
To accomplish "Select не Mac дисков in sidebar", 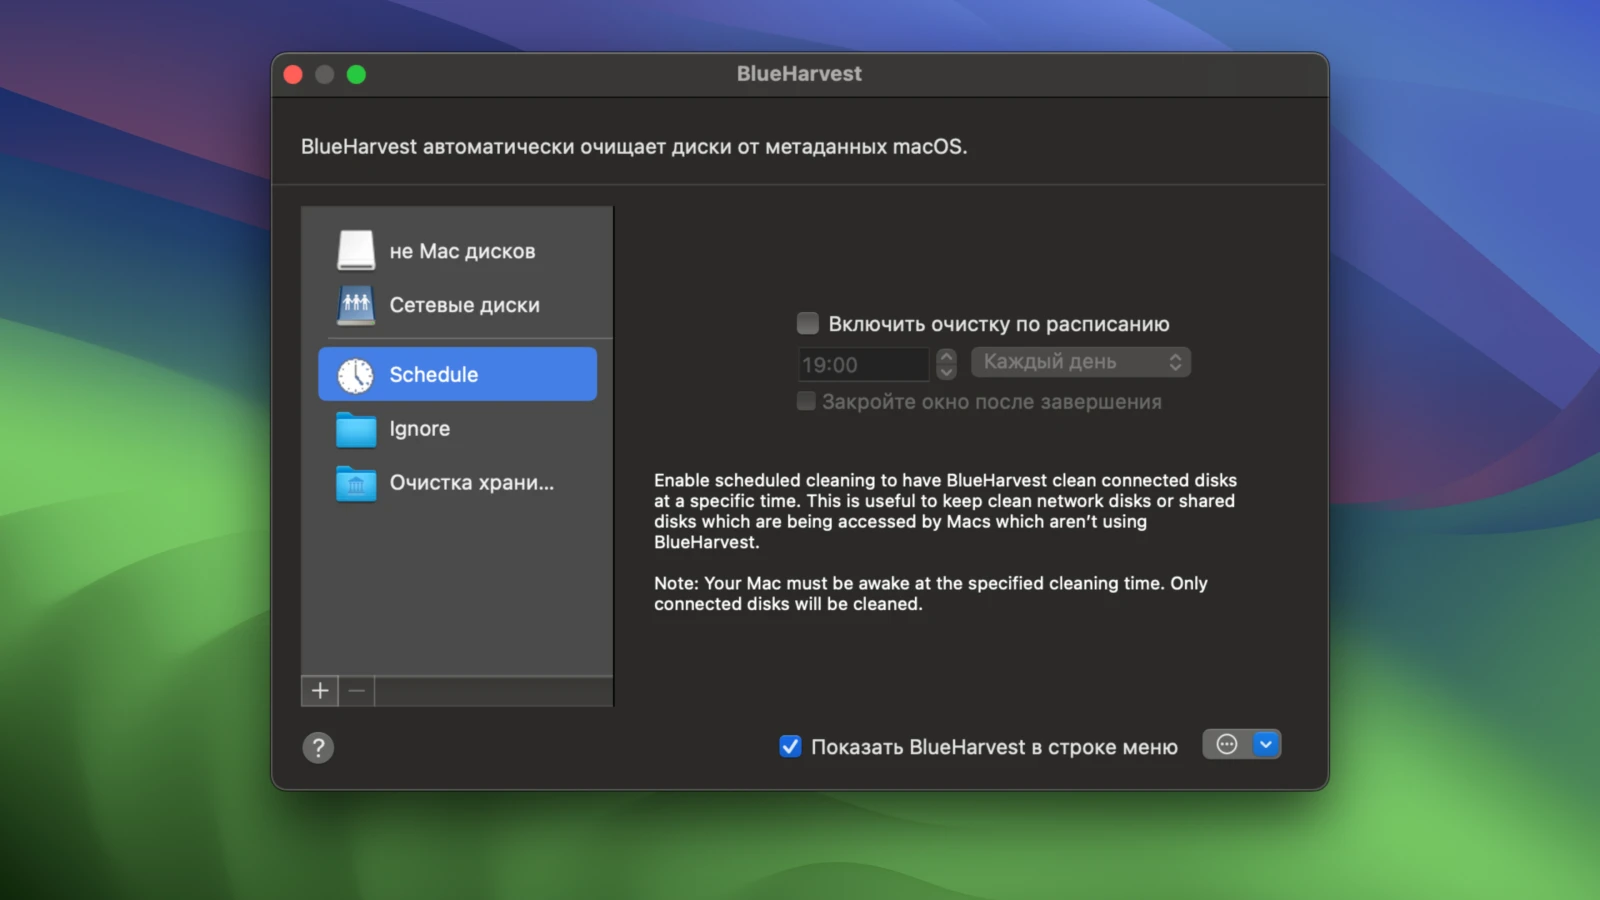I will pyautogui.click(x=462, y=251).
